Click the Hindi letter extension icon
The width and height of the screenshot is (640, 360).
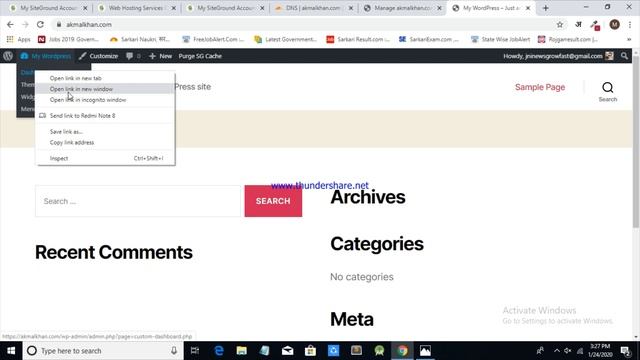(x=578, y=24)
